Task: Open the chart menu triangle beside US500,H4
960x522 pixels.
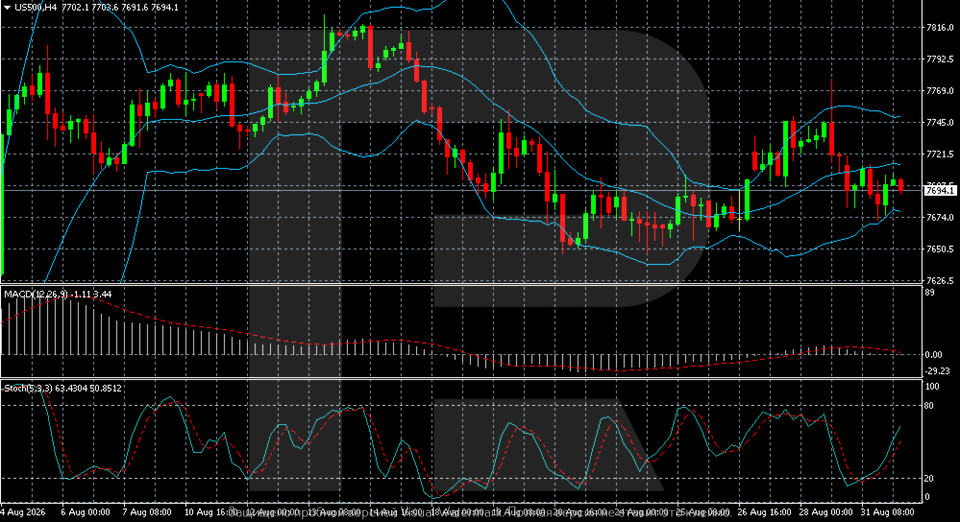Action: (x=7, y=7)
